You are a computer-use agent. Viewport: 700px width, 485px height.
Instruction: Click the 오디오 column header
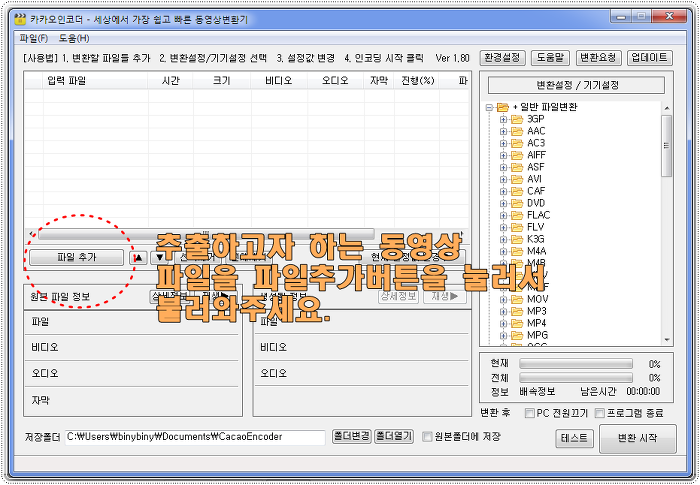[335, 81]
